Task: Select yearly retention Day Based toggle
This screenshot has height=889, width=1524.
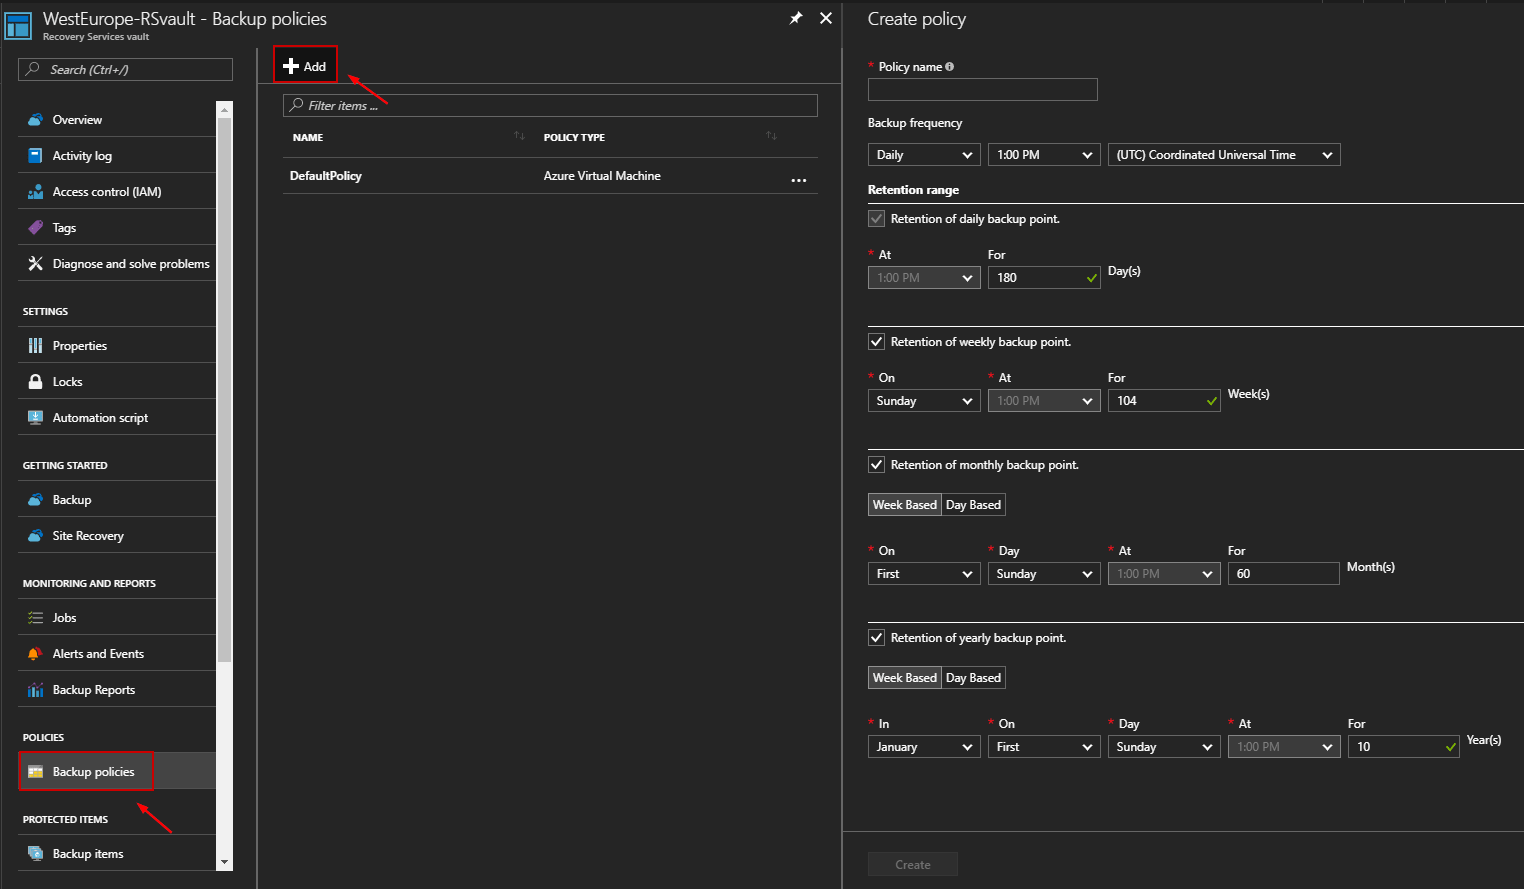Action: [x=973, y=678]
